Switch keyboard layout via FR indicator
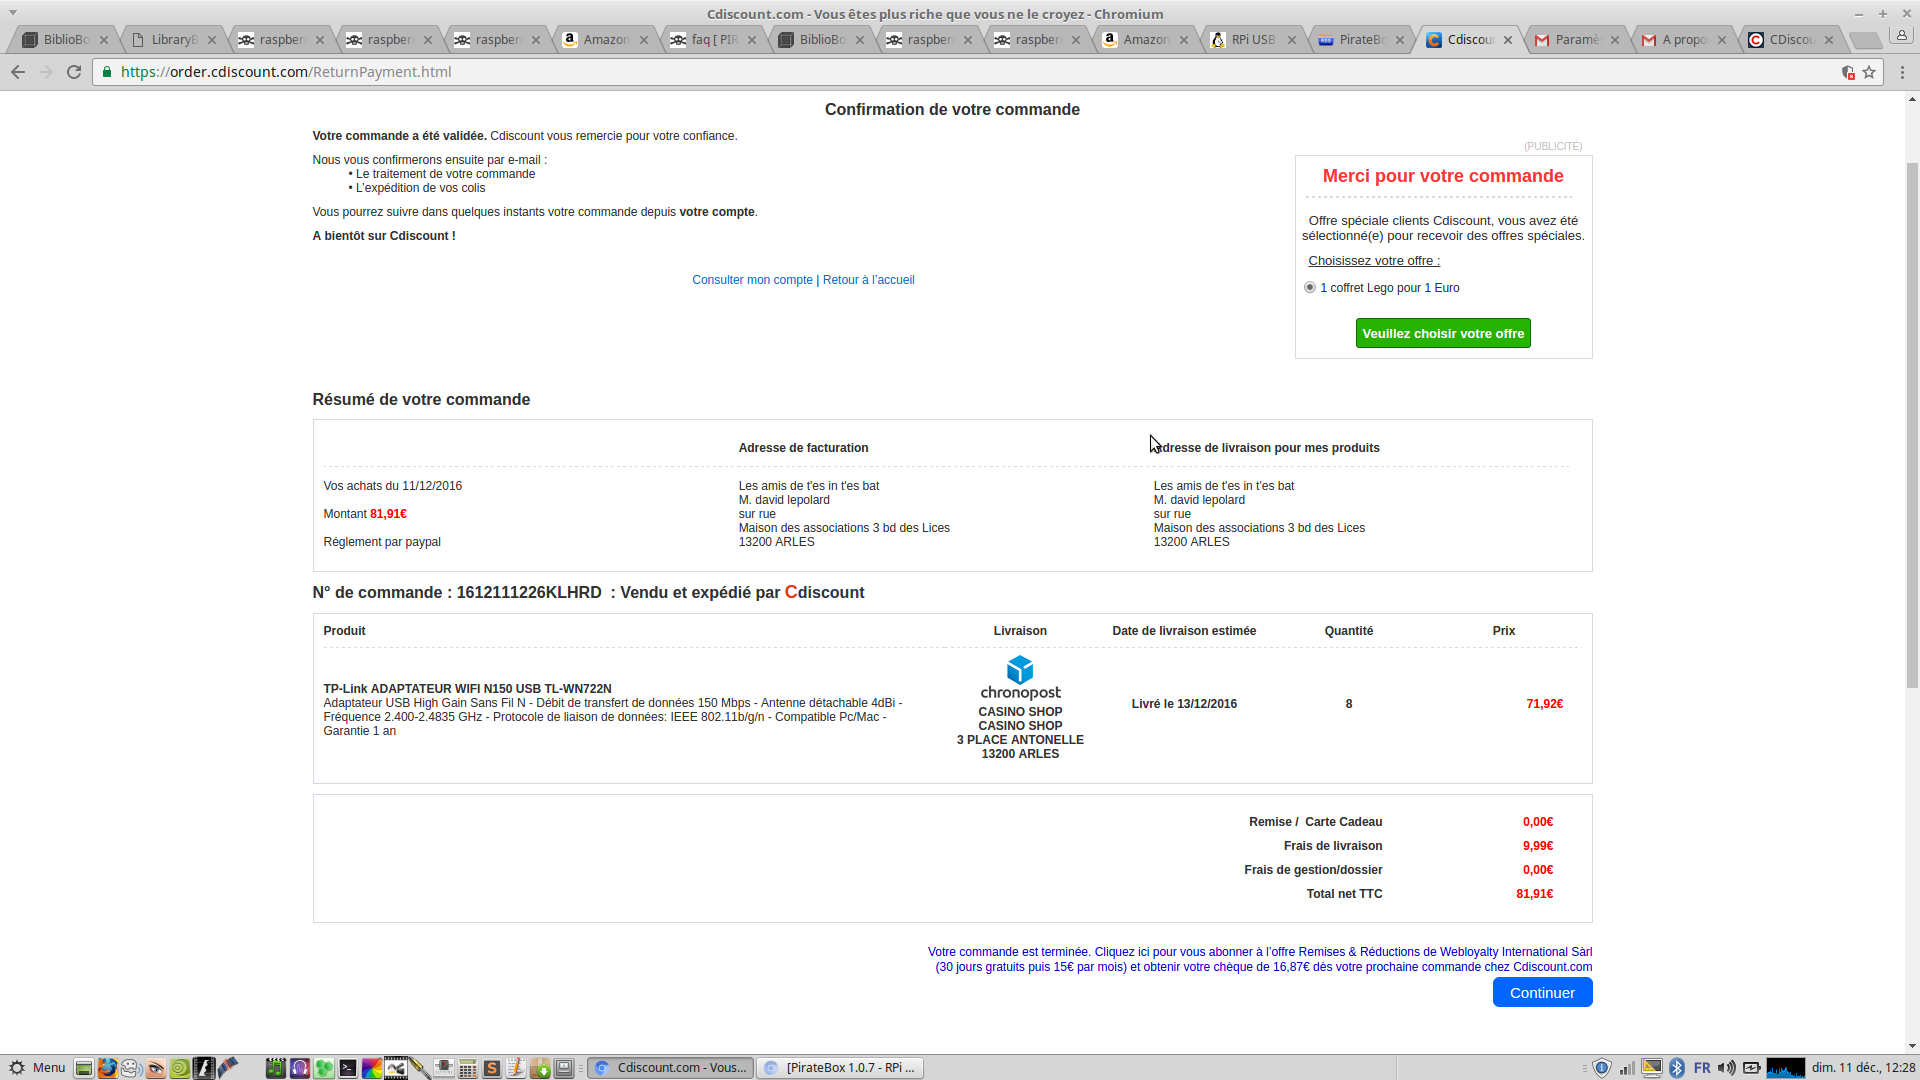 click(1702, 1068)
